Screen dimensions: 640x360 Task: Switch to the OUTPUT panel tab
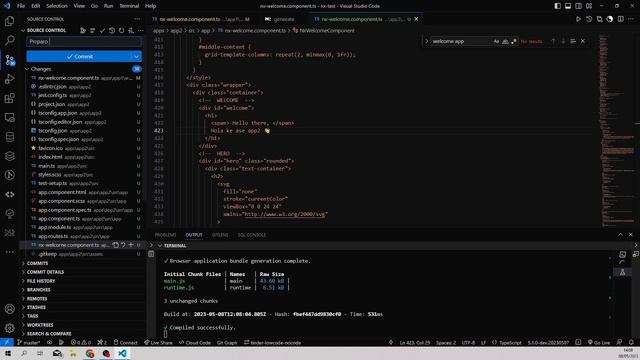(x=194, y=235)
